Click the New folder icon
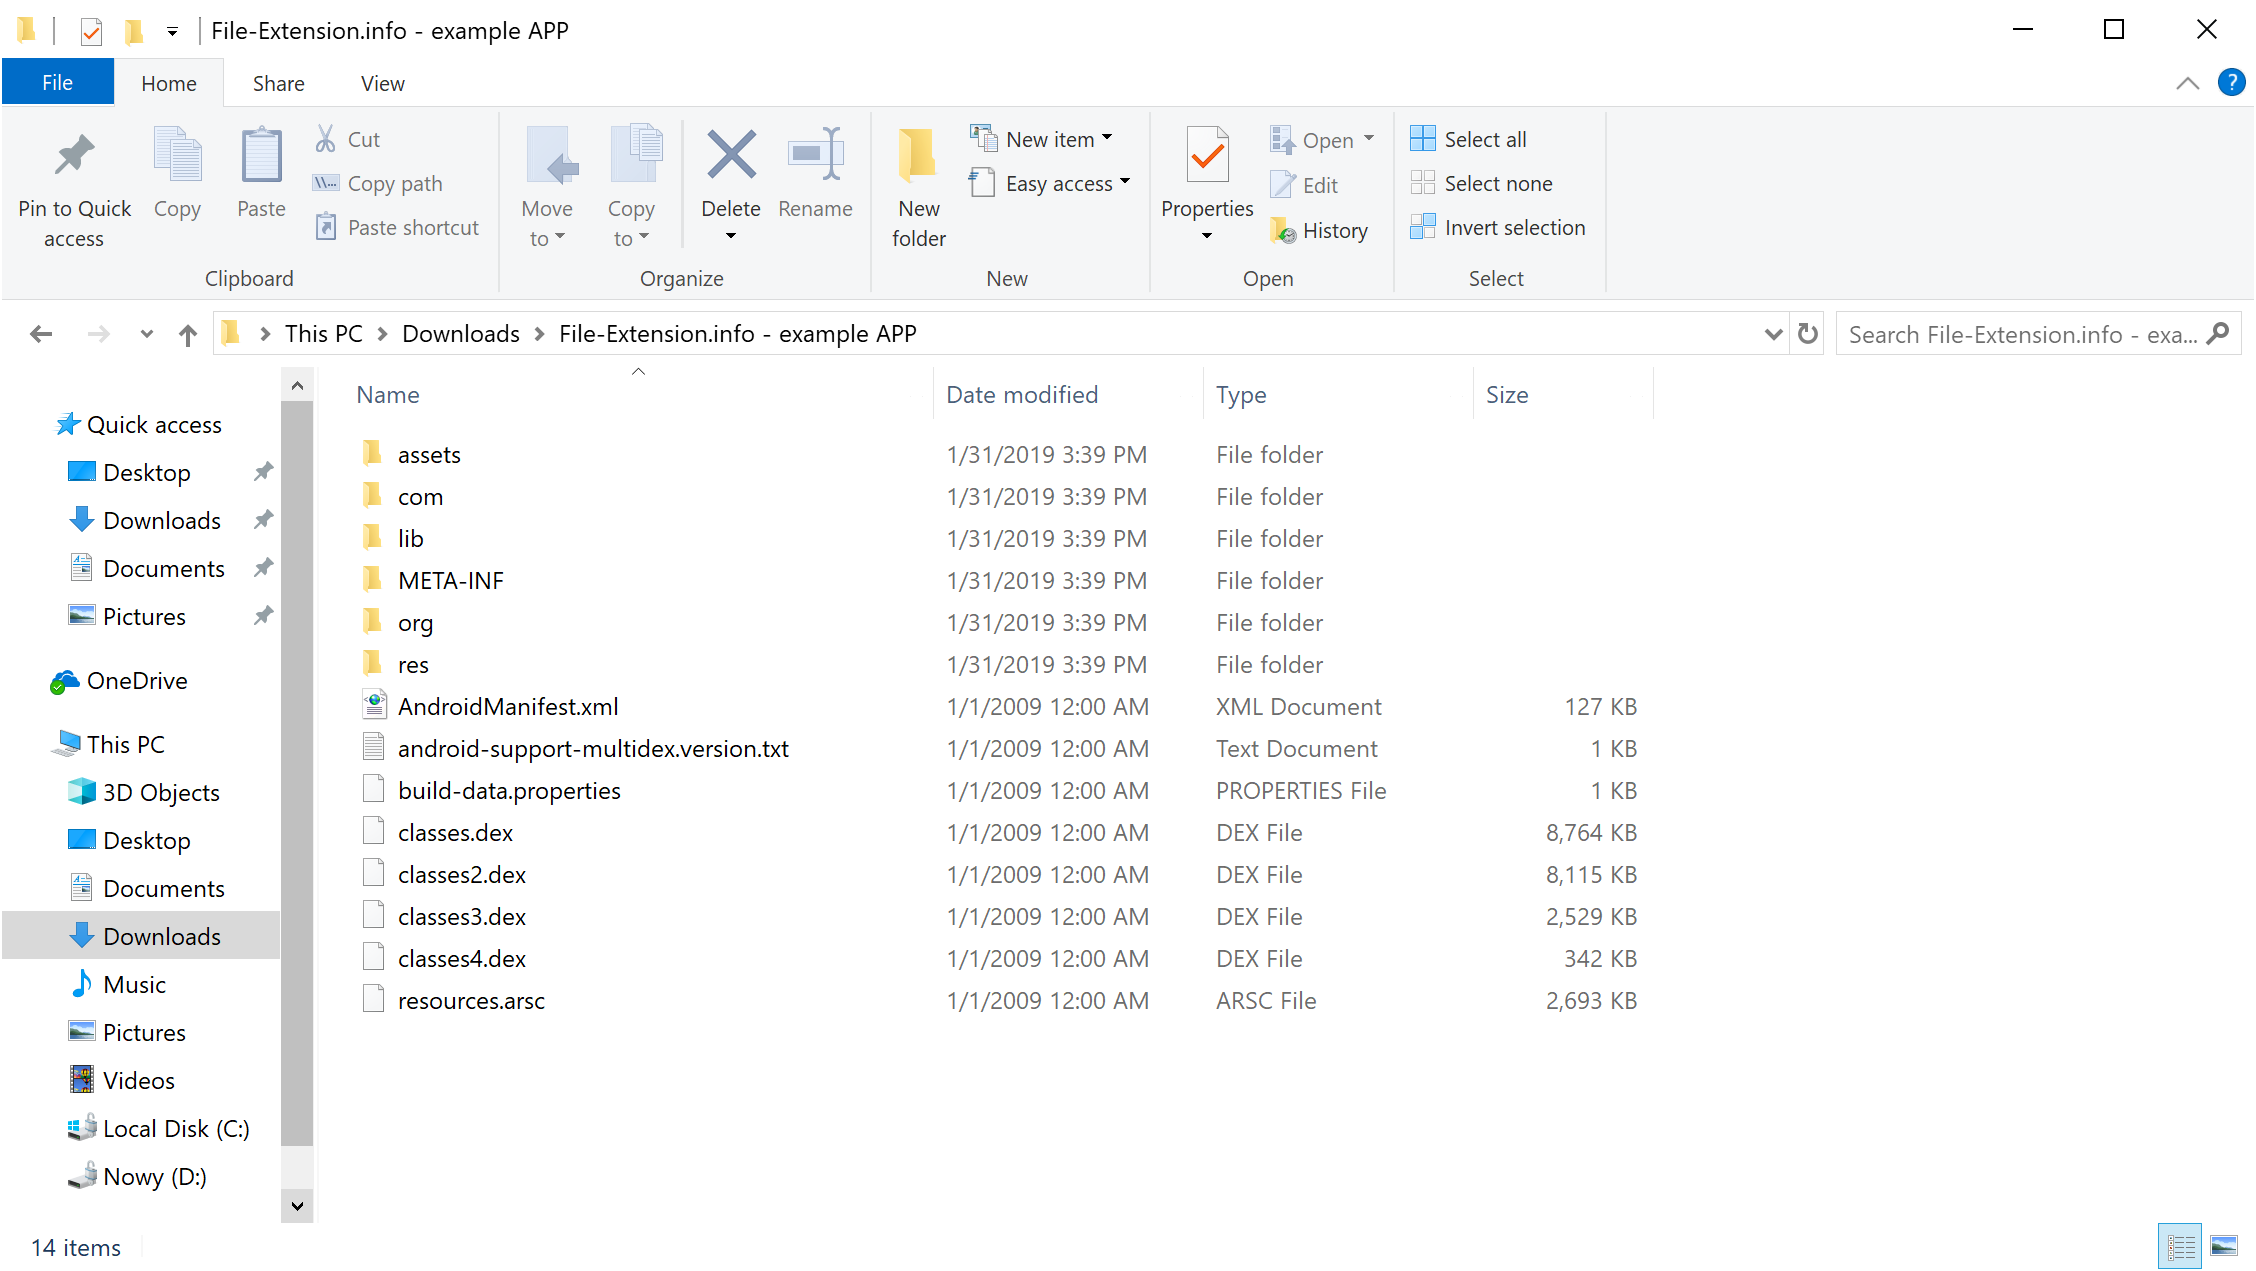Image resolution: width=2256 pixels, height=1271 pixels. tap(917, 186)
